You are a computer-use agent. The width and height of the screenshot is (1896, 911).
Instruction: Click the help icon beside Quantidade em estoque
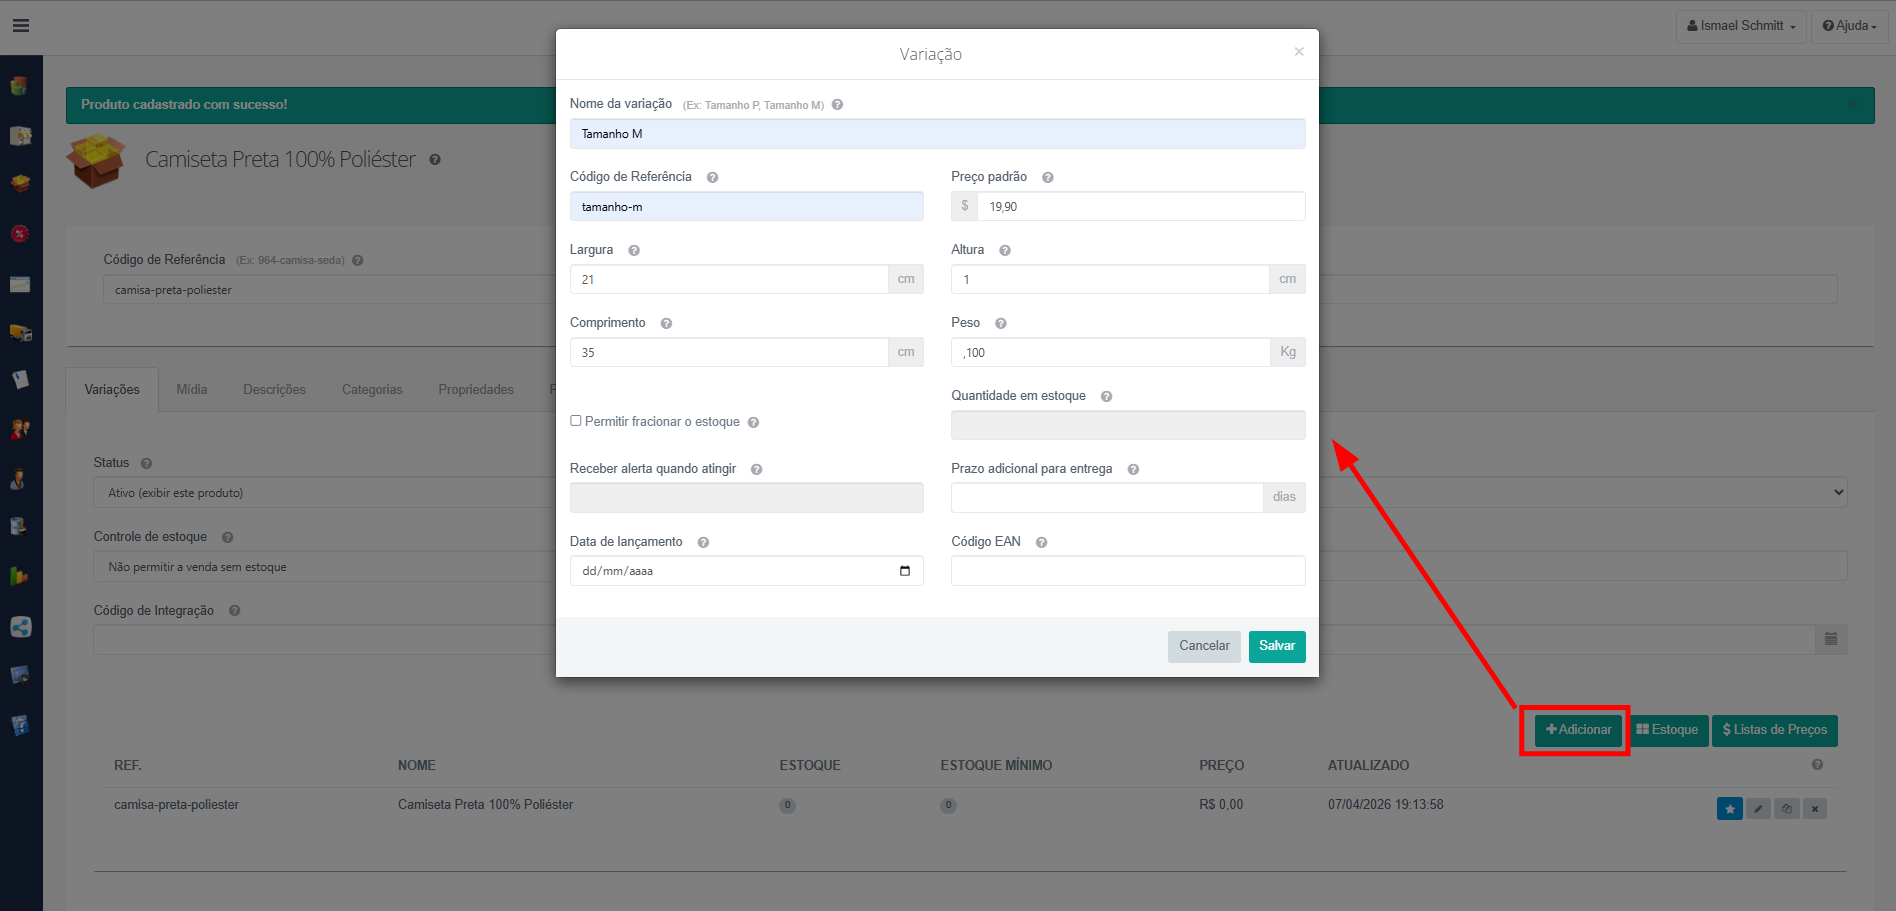click(1106, 397)
